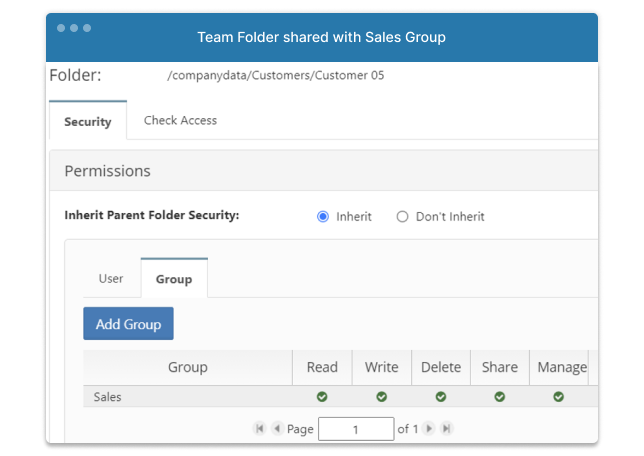Screen dimensions: 644x456
Task: Click the Inherit Parent Folder Security label
Action: coord(152,215)
